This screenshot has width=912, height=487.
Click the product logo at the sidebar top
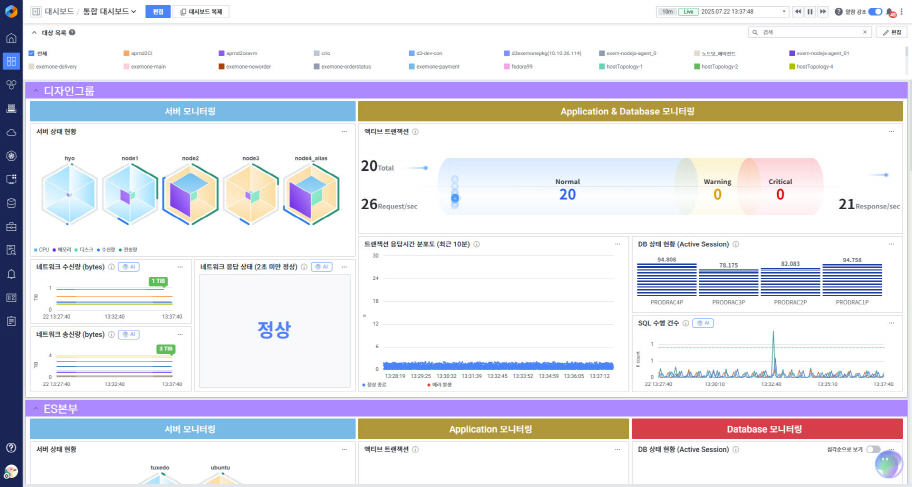pos(11,11)
